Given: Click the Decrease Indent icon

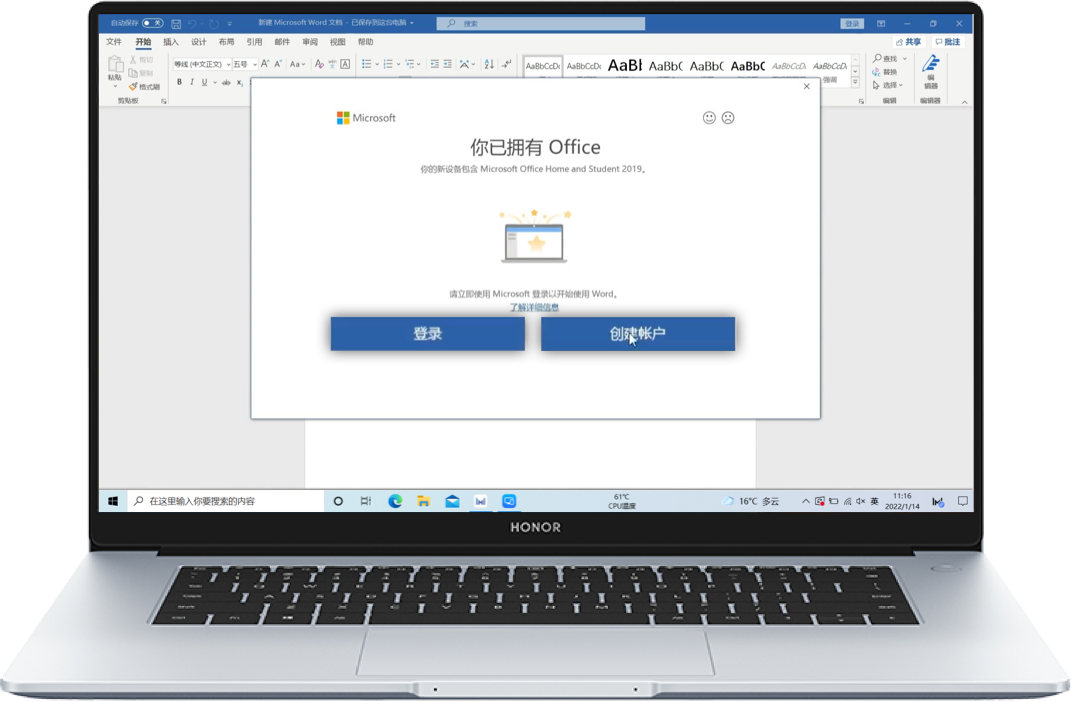Looking at the screenshot, I should coord(434,64).
